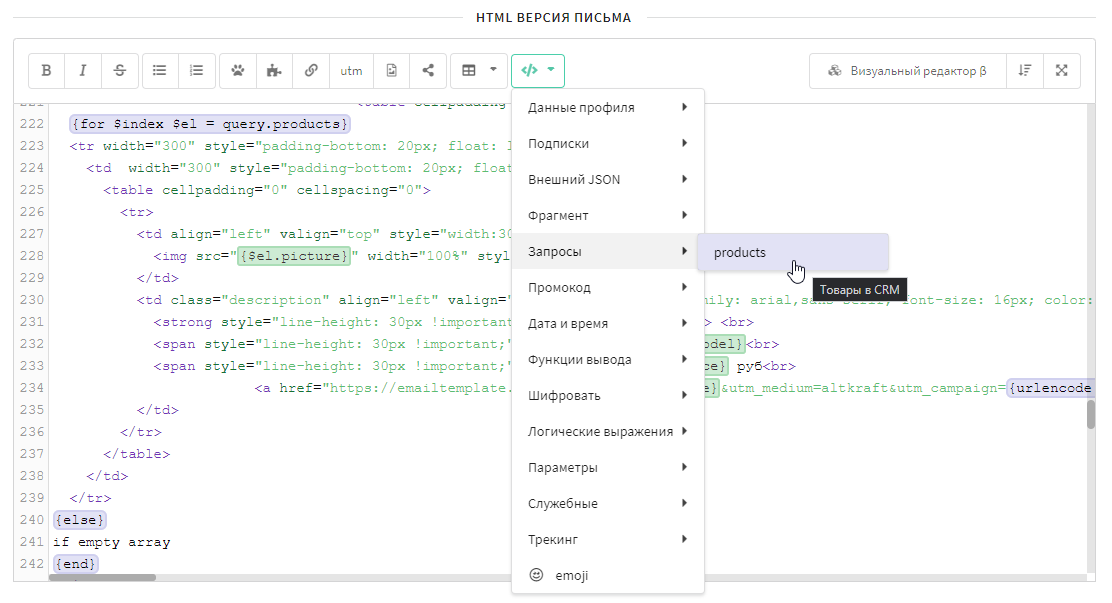Screen dimensions: 1112x603
Task: Click the <strong style code on line 231
Action: point(333,322)
